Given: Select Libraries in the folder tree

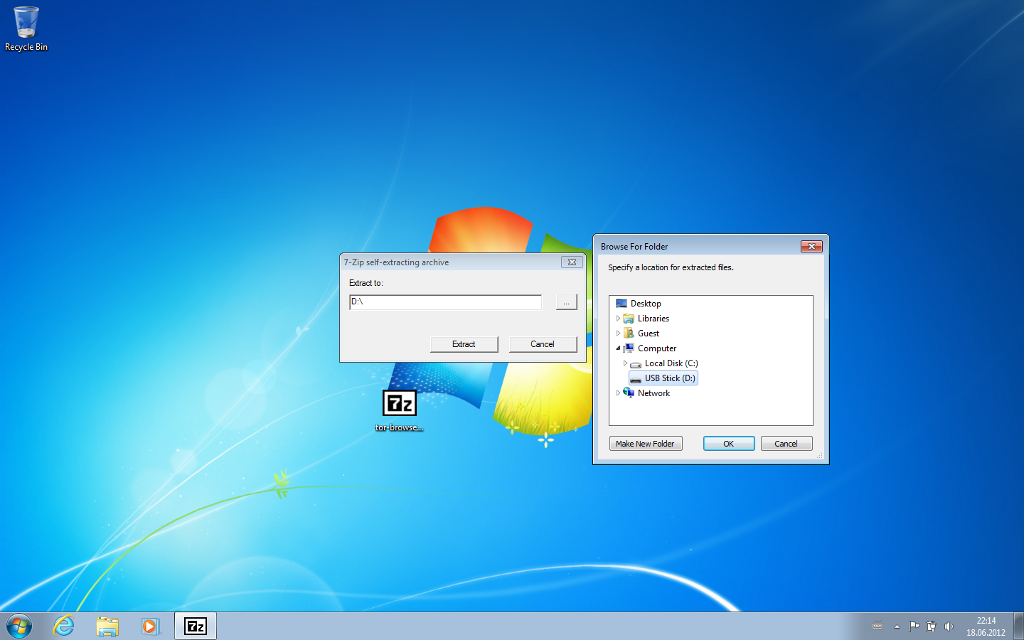Looking at the screenshot, I should pyautogui.click(x=645, y=319).
